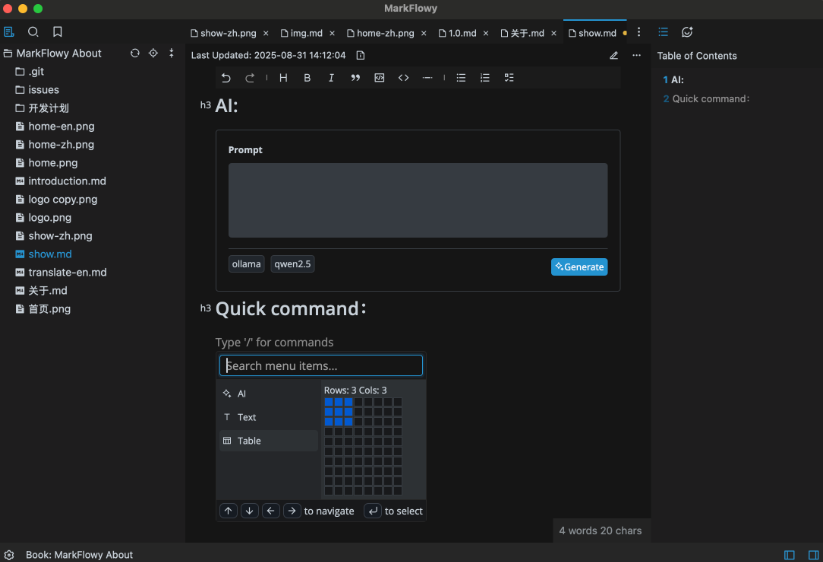Toggle italic formatting in the toolbar
Image resolution: width=823 pixels, height=562 pixels.
(x=331, y=78)
